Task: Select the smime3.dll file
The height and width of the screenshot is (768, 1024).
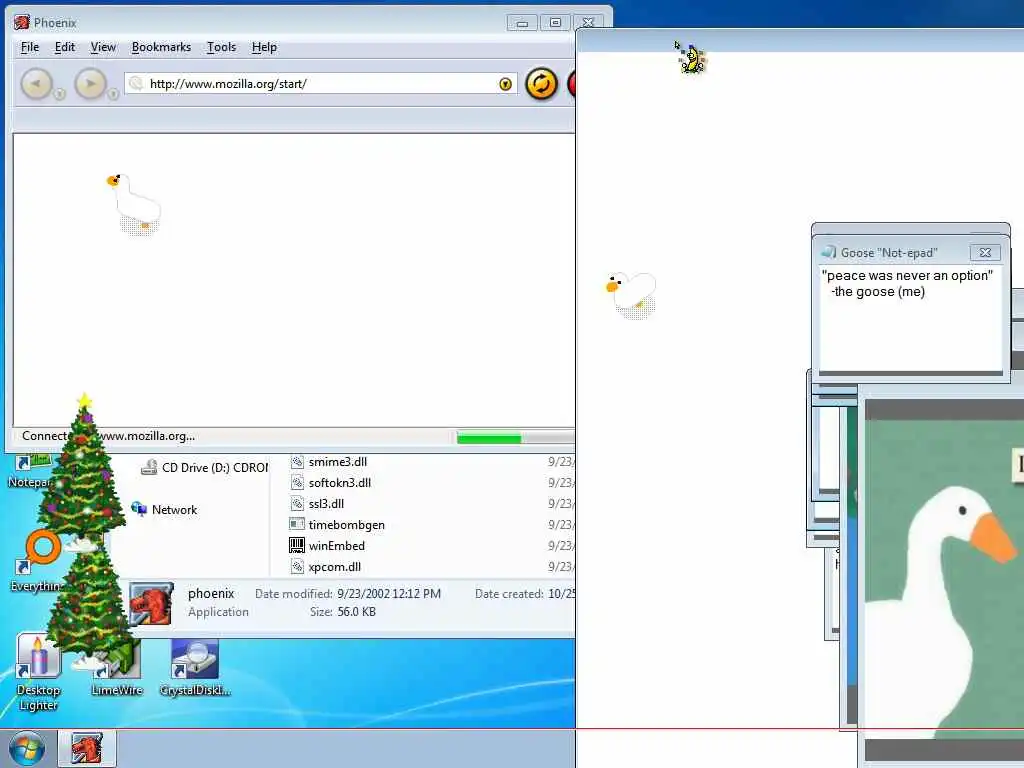Action: 338,462
